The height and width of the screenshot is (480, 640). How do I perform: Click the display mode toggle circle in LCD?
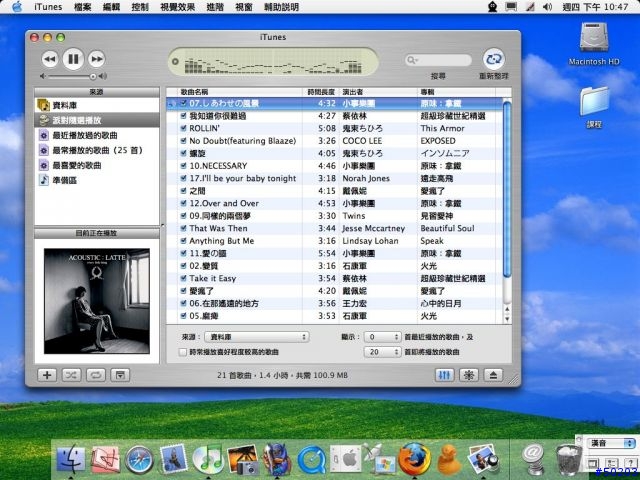(x=176, y=62)
